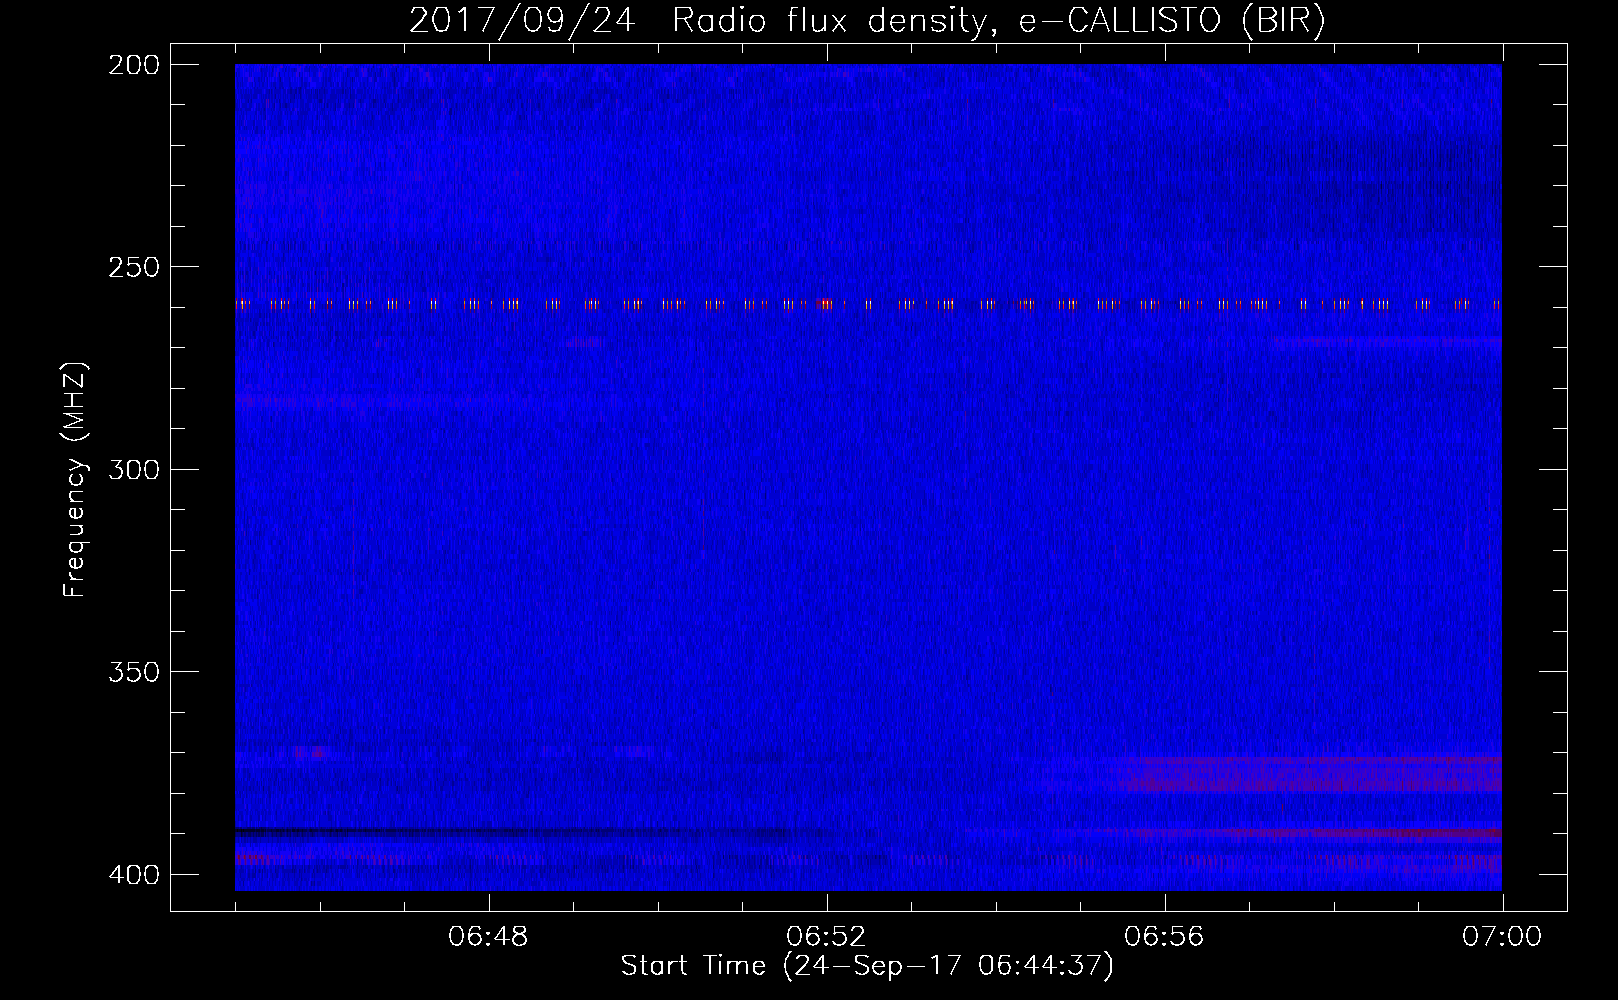Screen dimensions: 1618x1000
Task: Click the 300 frequency tick label
Action: coord(134,470)
